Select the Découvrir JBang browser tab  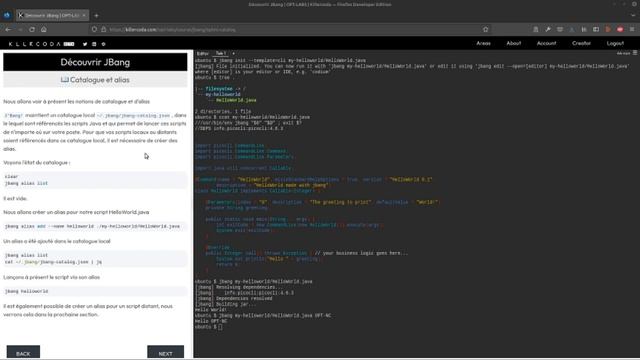click(x=53, y=16)
